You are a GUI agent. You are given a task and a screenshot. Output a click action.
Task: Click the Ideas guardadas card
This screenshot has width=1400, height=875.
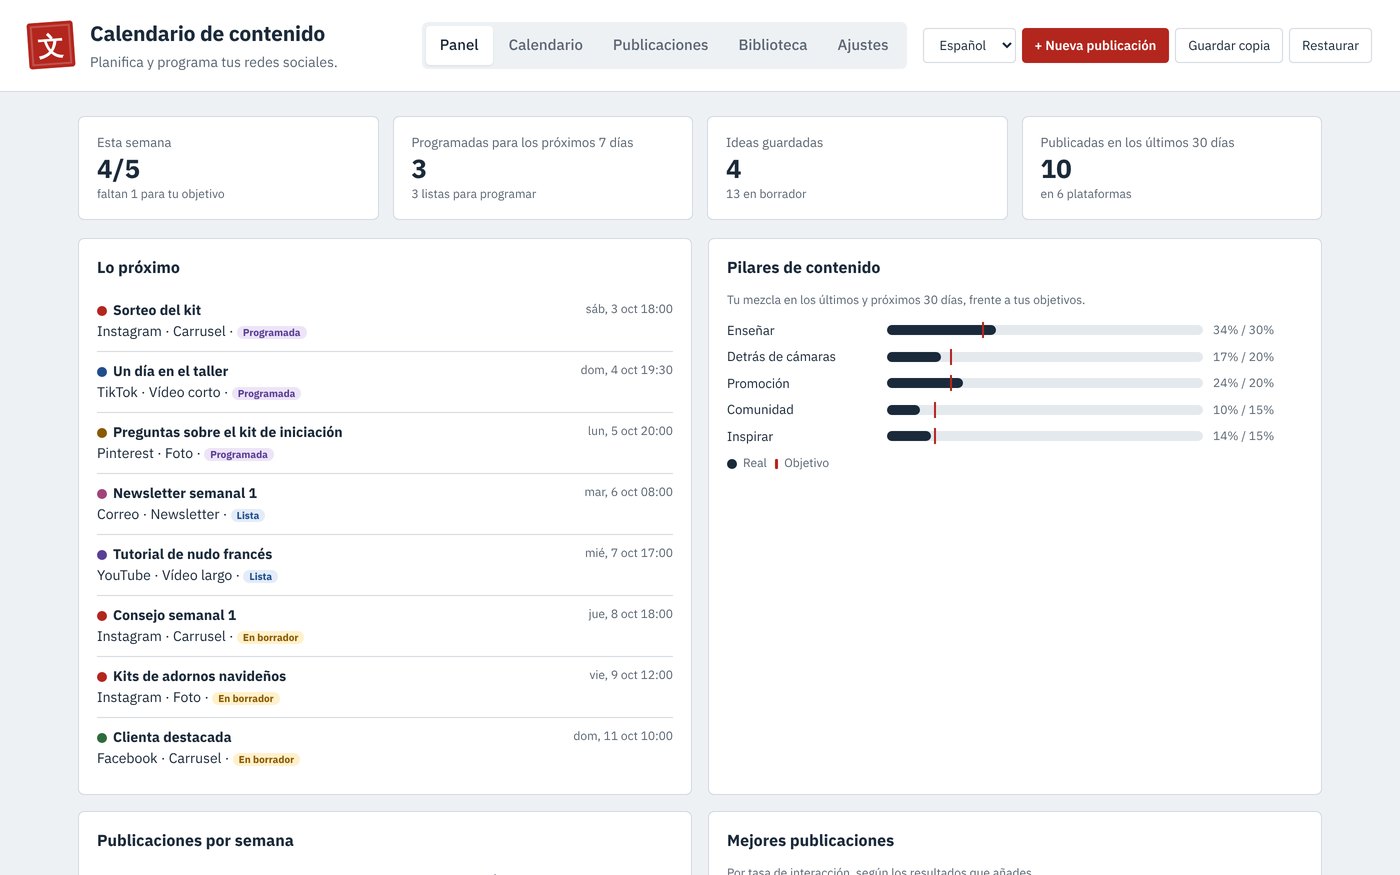(857, 168)
